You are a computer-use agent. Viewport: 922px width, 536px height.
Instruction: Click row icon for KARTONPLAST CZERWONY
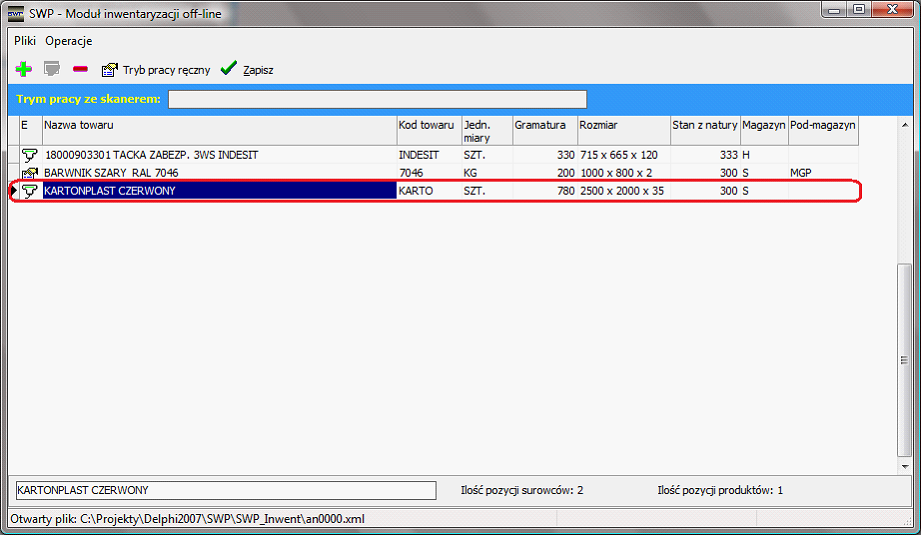tap(29, 191)
